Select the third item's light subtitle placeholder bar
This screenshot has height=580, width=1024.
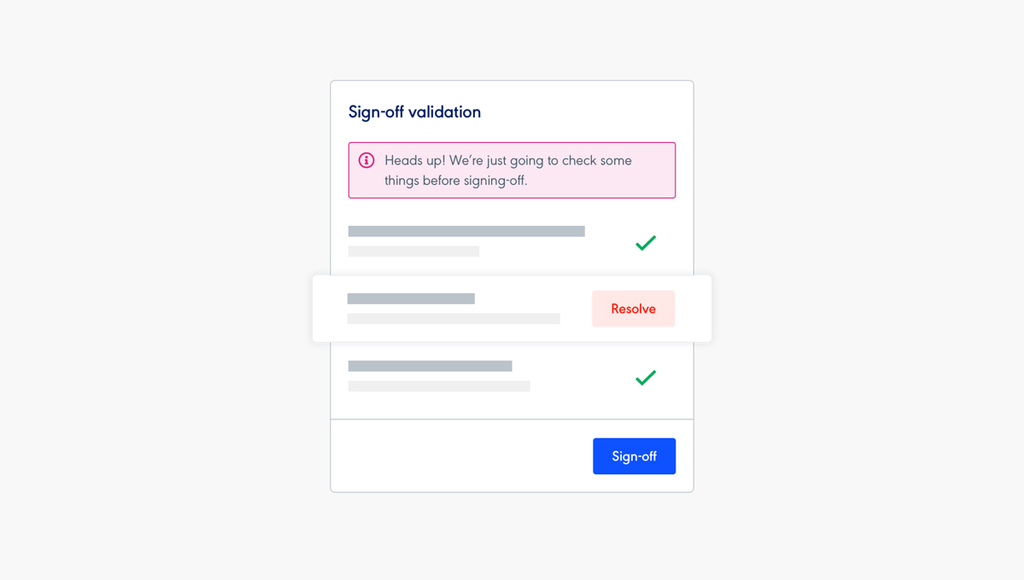[x=439, y=386]
